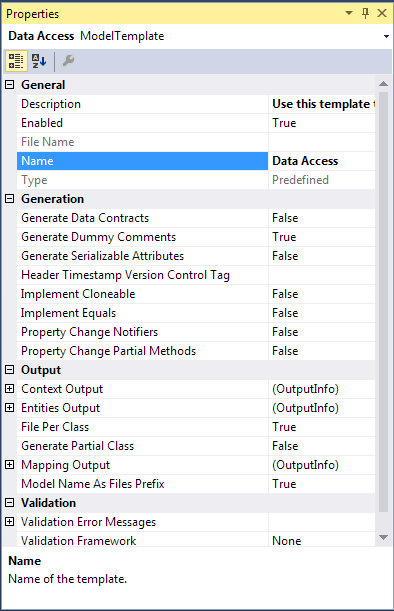Select Model Name As Files Prefix
Viewport: 394px width, 611px height.
(x=142, y=484)
